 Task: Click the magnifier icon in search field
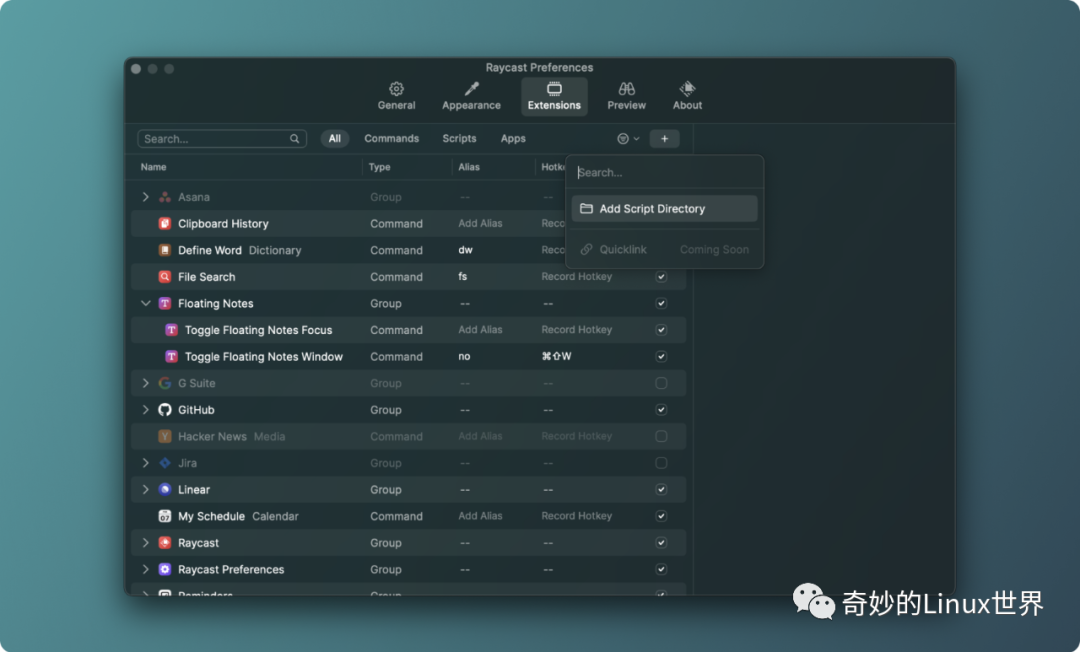[x=294, y=138]
